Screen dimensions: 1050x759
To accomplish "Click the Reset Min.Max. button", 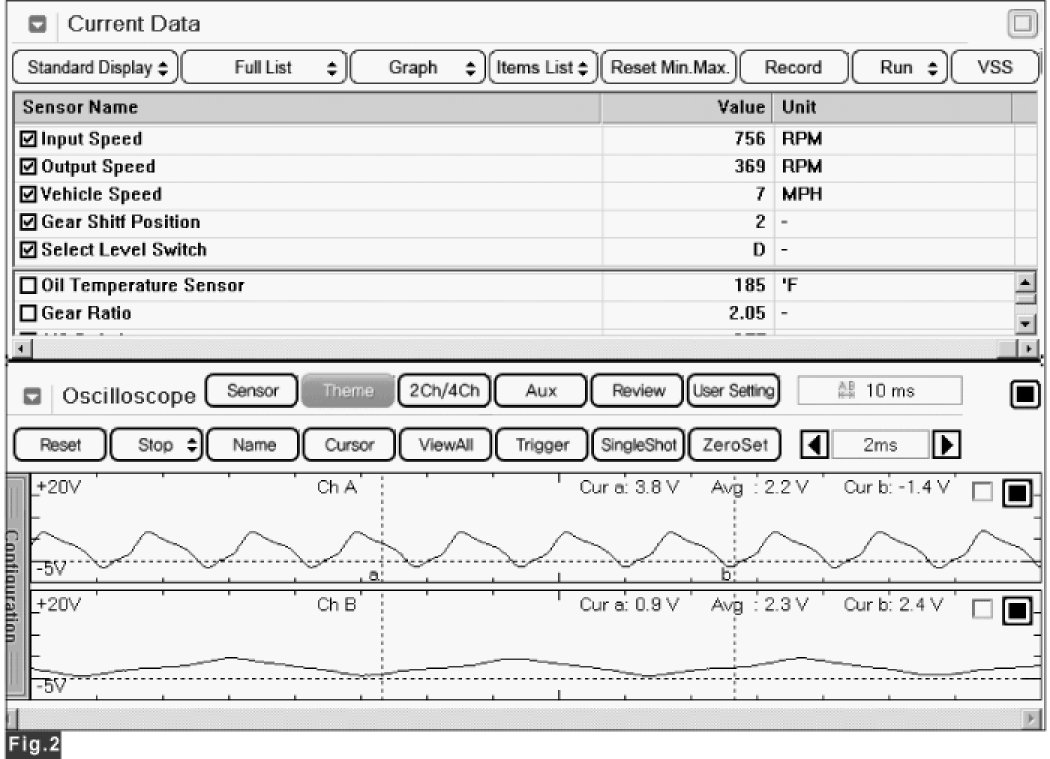I will pos(668,68).
